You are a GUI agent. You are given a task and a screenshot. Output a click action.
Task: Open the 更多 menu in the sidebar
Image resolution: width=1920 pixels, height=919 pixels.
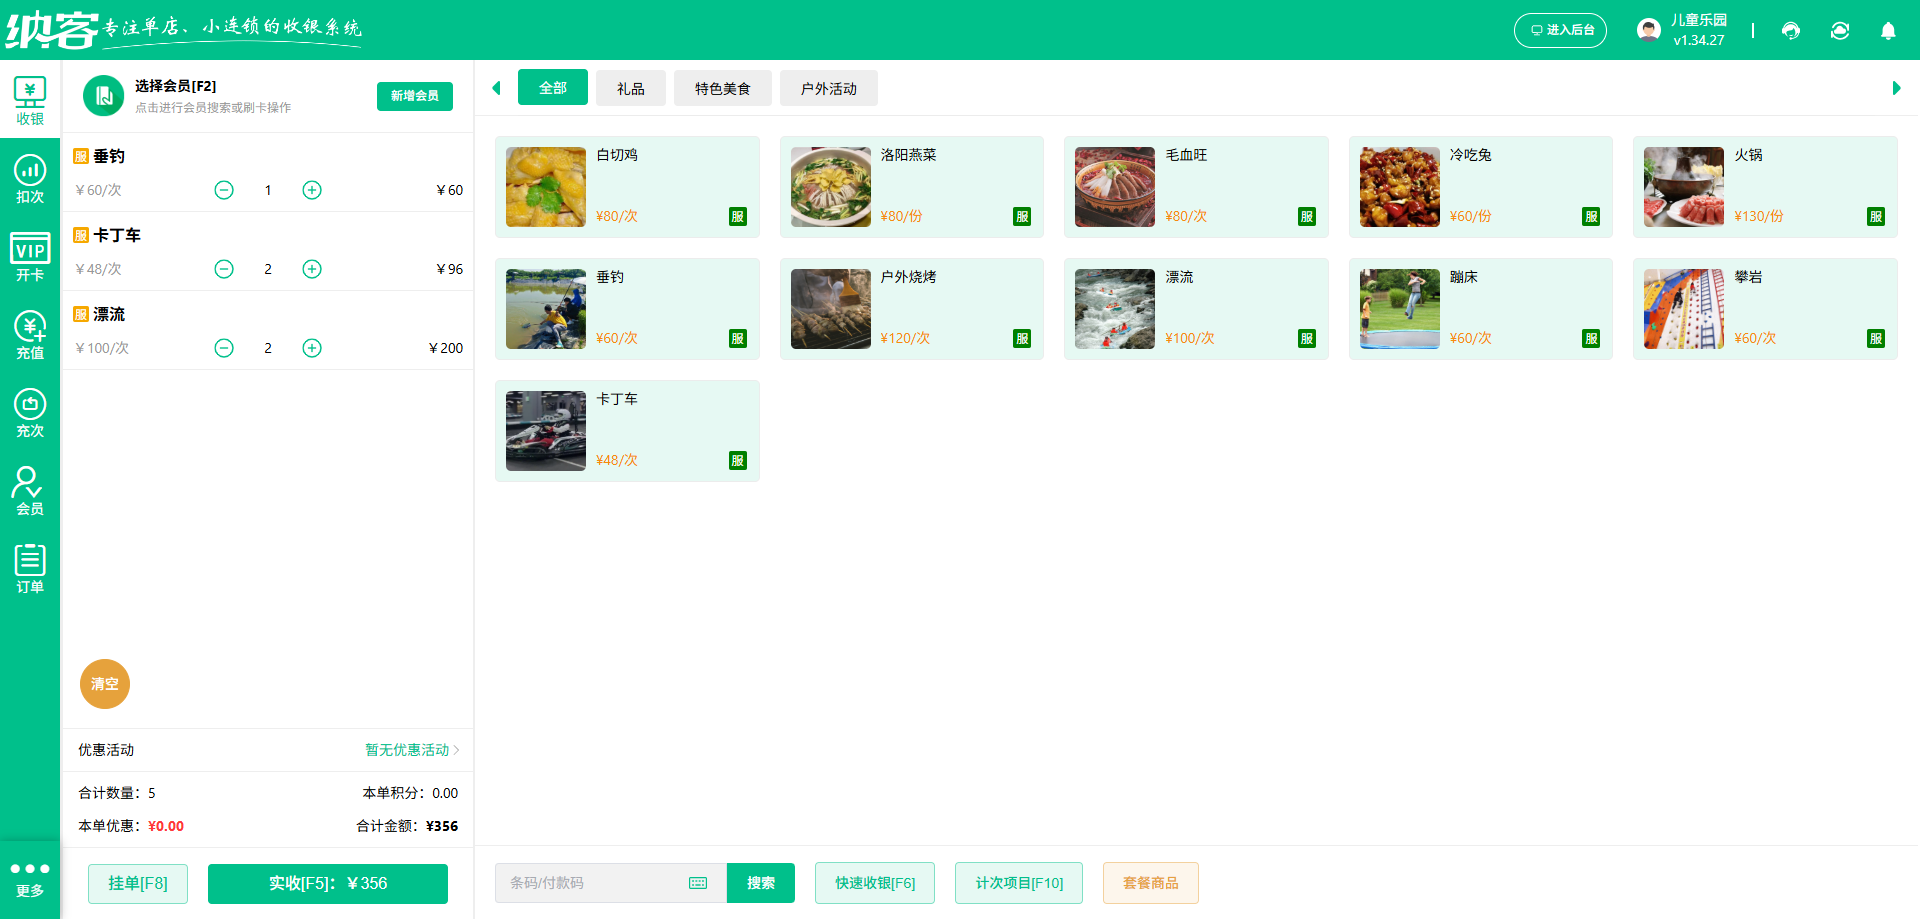[30, 879]
